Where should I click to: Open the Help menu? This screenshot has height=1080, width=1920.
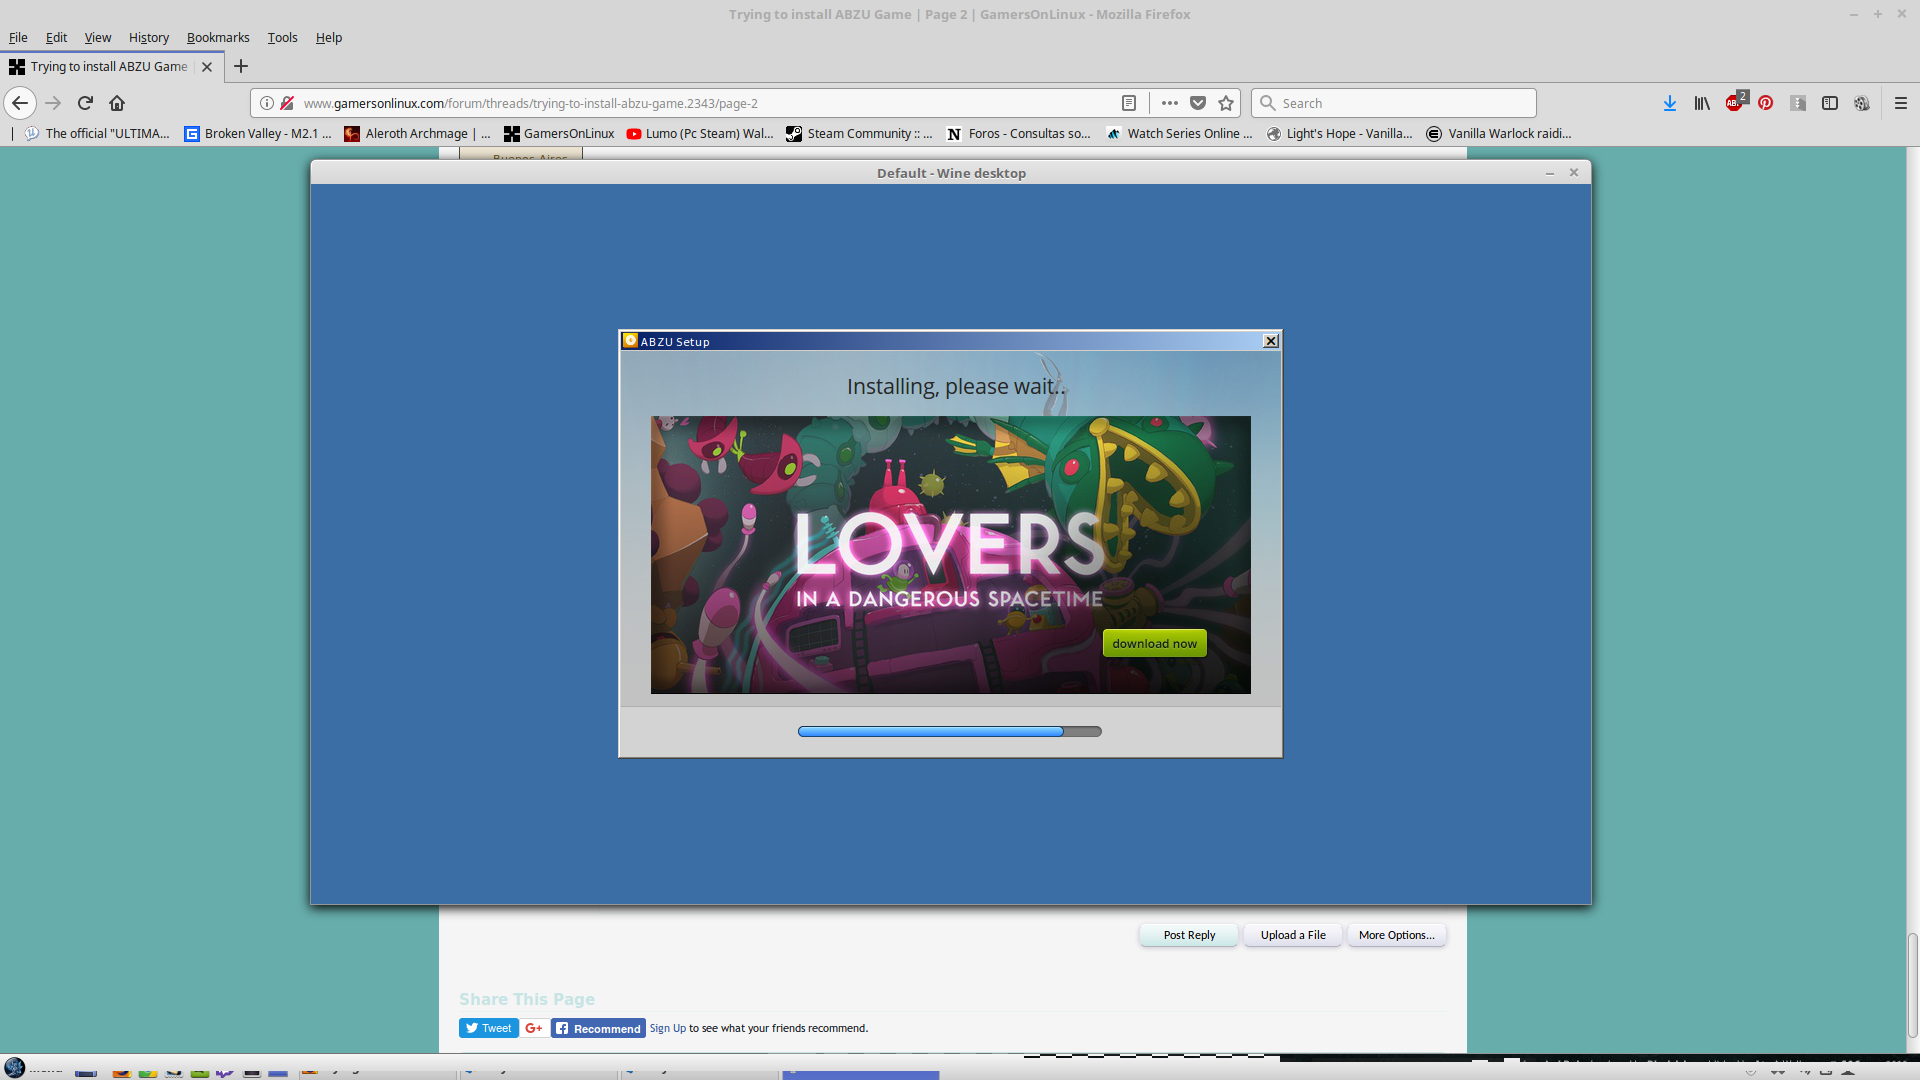point(329,37)
